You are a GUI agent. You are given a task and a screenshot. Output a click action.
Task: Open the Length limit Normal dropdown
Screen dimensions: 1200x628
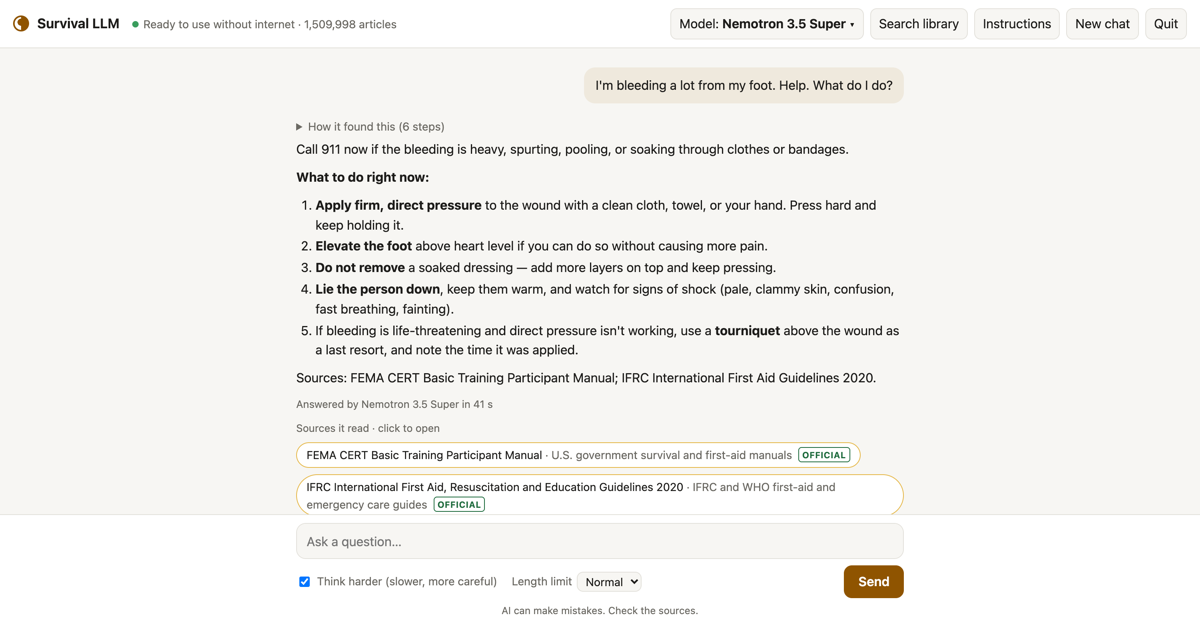point(609,582)
